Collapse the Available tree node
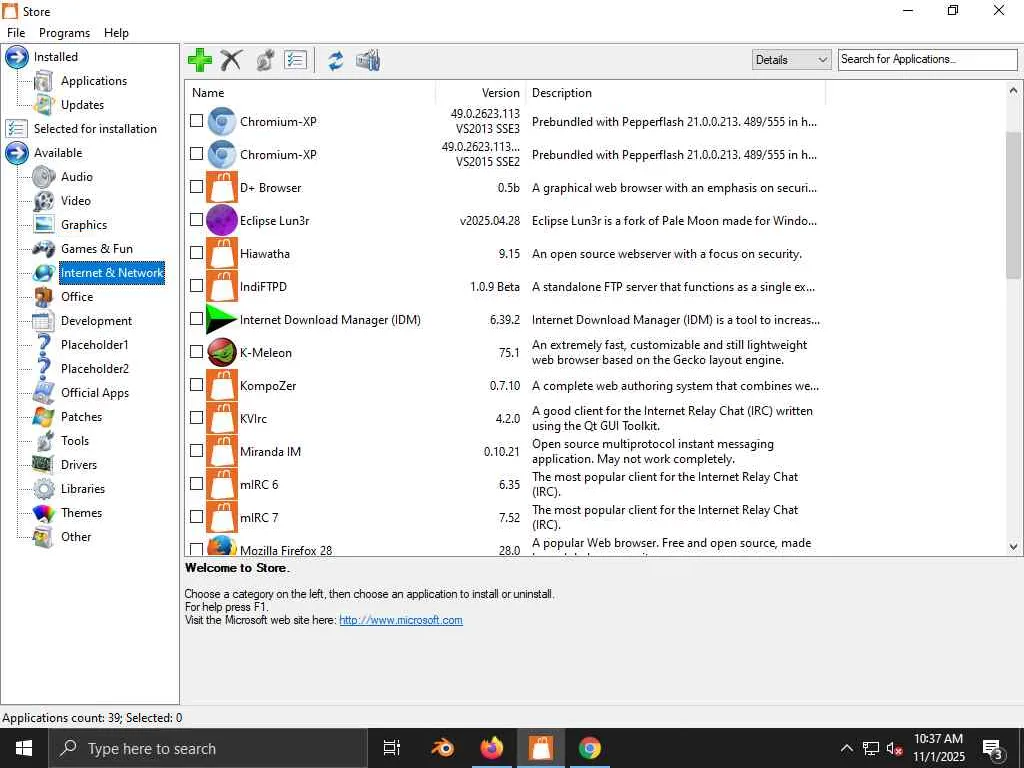Image resolution: width=1024 pixels, height=768 pixels. 17,153
